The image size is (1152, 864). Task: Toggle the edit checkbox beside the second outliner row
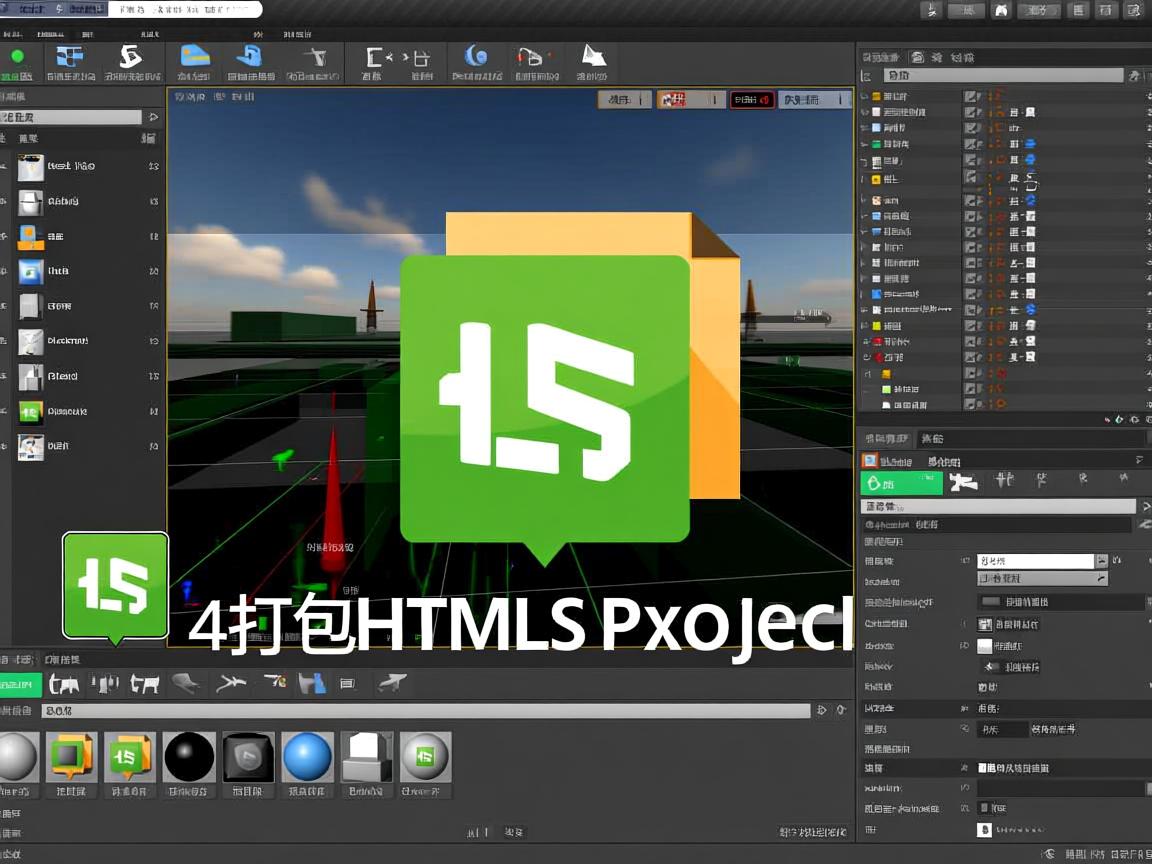click(973, 112)
